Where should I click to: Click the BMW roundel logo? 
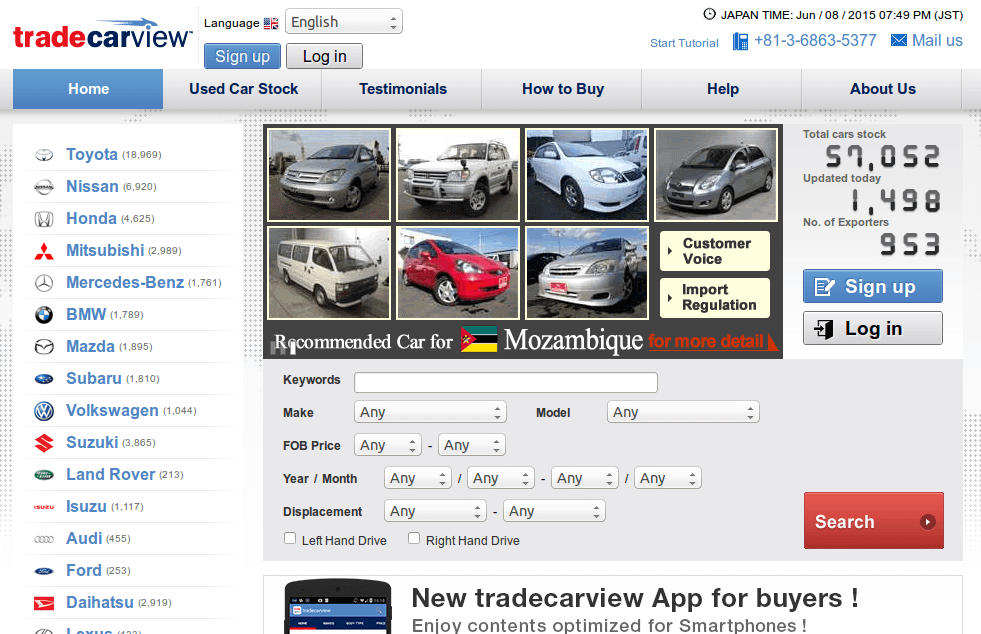click(44, 315)
